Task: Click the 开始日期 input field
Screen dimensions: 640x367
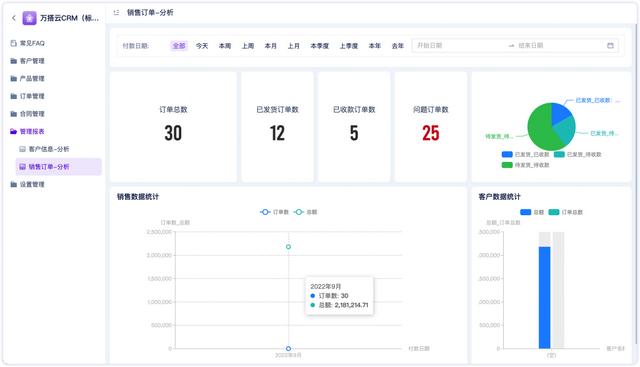Action: (x=459, y=45)
